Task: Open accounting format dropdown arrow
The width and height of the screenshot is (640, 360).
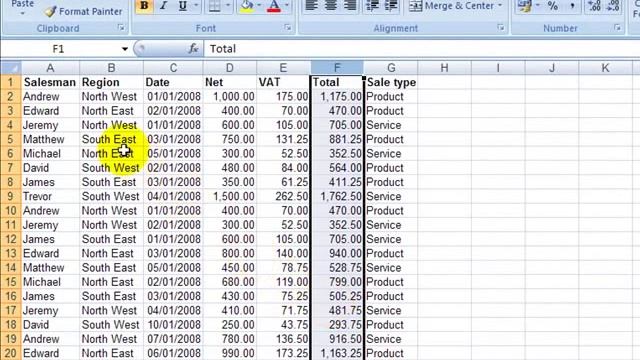Action: (x=538, y=6)
